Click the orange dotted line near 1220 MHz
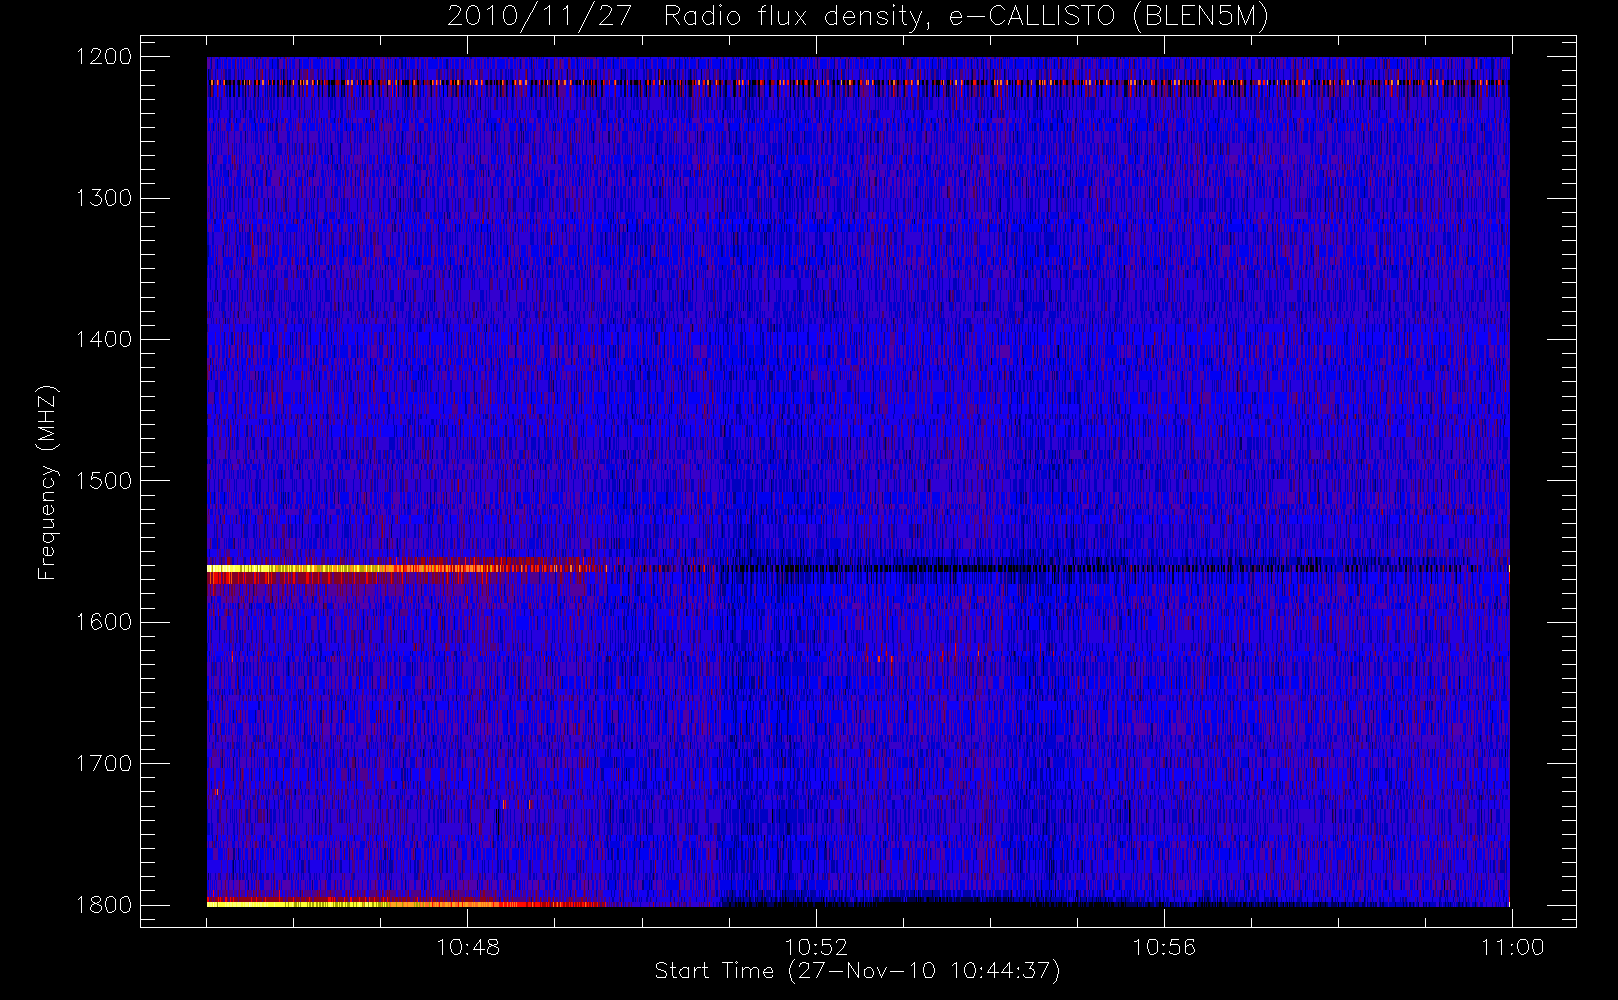The width and height of the screenshot is (1618, 1000). point(858,82)
